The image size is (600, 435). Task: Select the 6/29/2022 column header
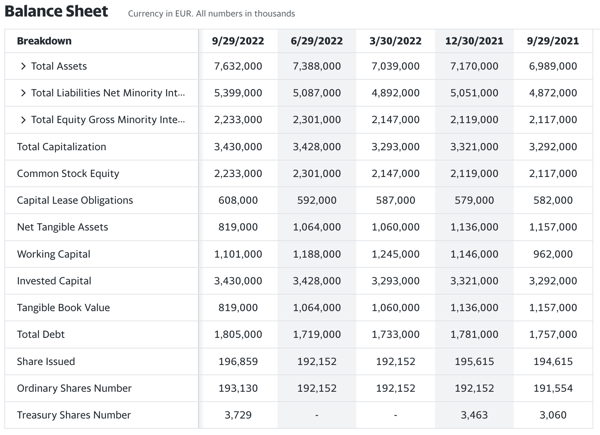317,41
